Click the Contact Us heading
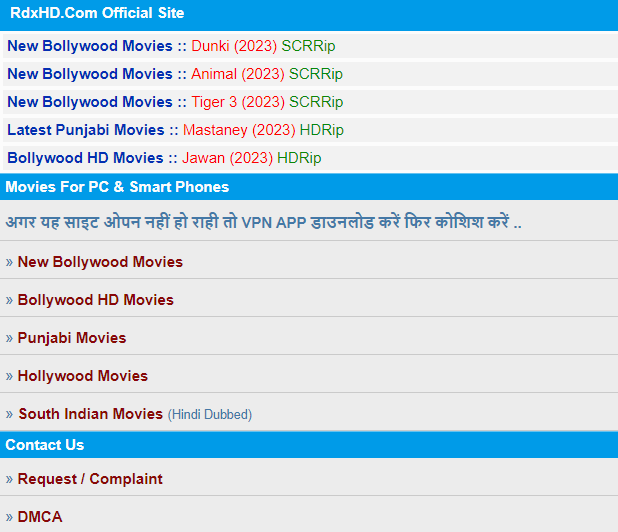Viewport: 618px width, 532px height. (x=45, y=445)
